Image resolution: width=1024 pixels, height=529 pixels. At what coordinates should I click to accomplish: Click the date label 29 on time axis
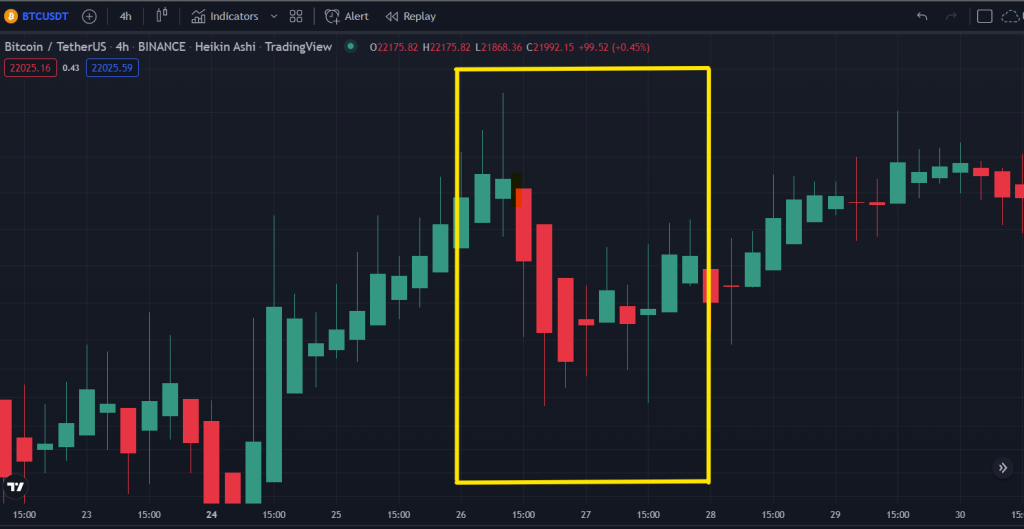coord(835,515)
